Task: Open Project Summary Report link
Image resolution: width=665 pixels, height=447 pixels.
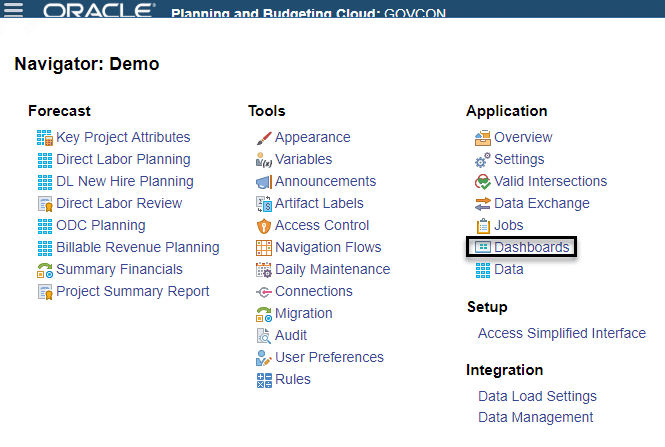Action: (x=133, y=291)
